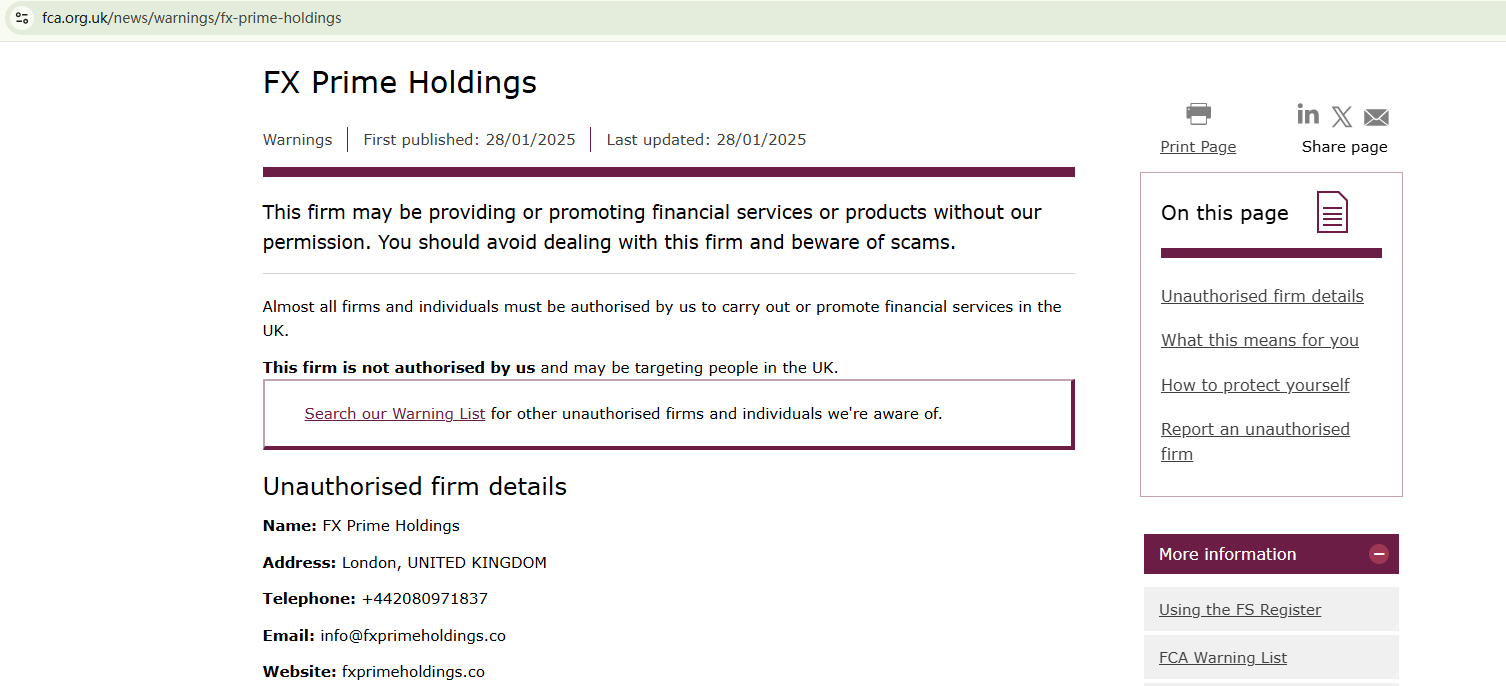Select FCA Warning List menu item
Viewport: 1506px width, 686px height.
click(1223, 658)
